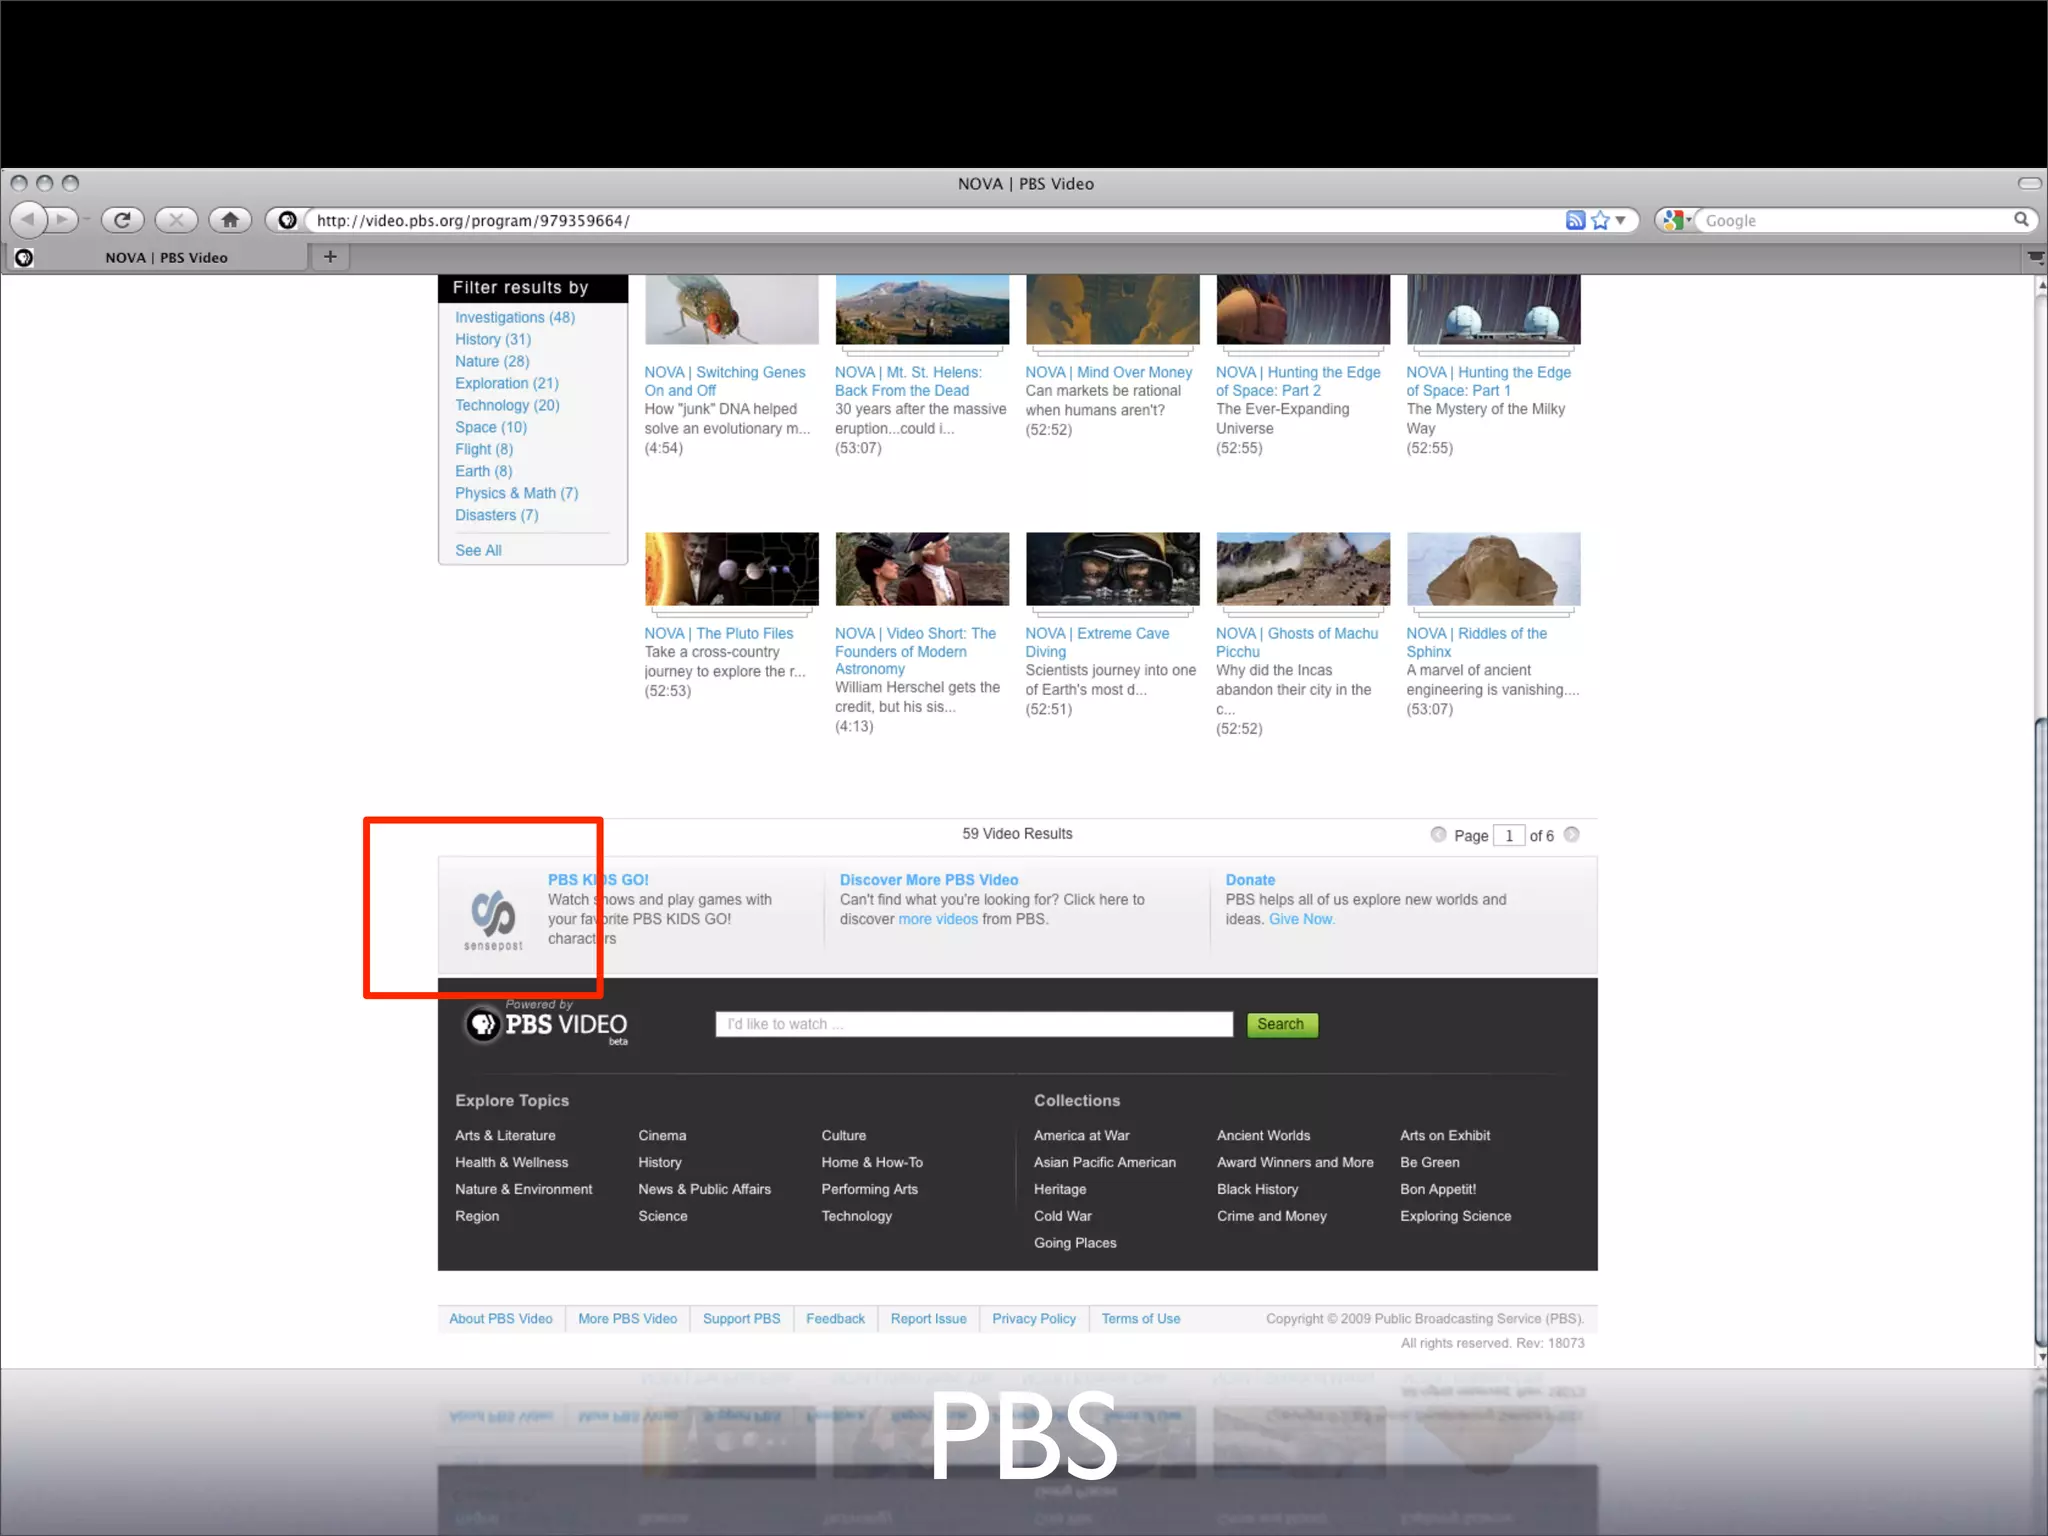This screenshot has width=2048, height=1536.
Task: Filter results by Space (10)
Action: 491,427
